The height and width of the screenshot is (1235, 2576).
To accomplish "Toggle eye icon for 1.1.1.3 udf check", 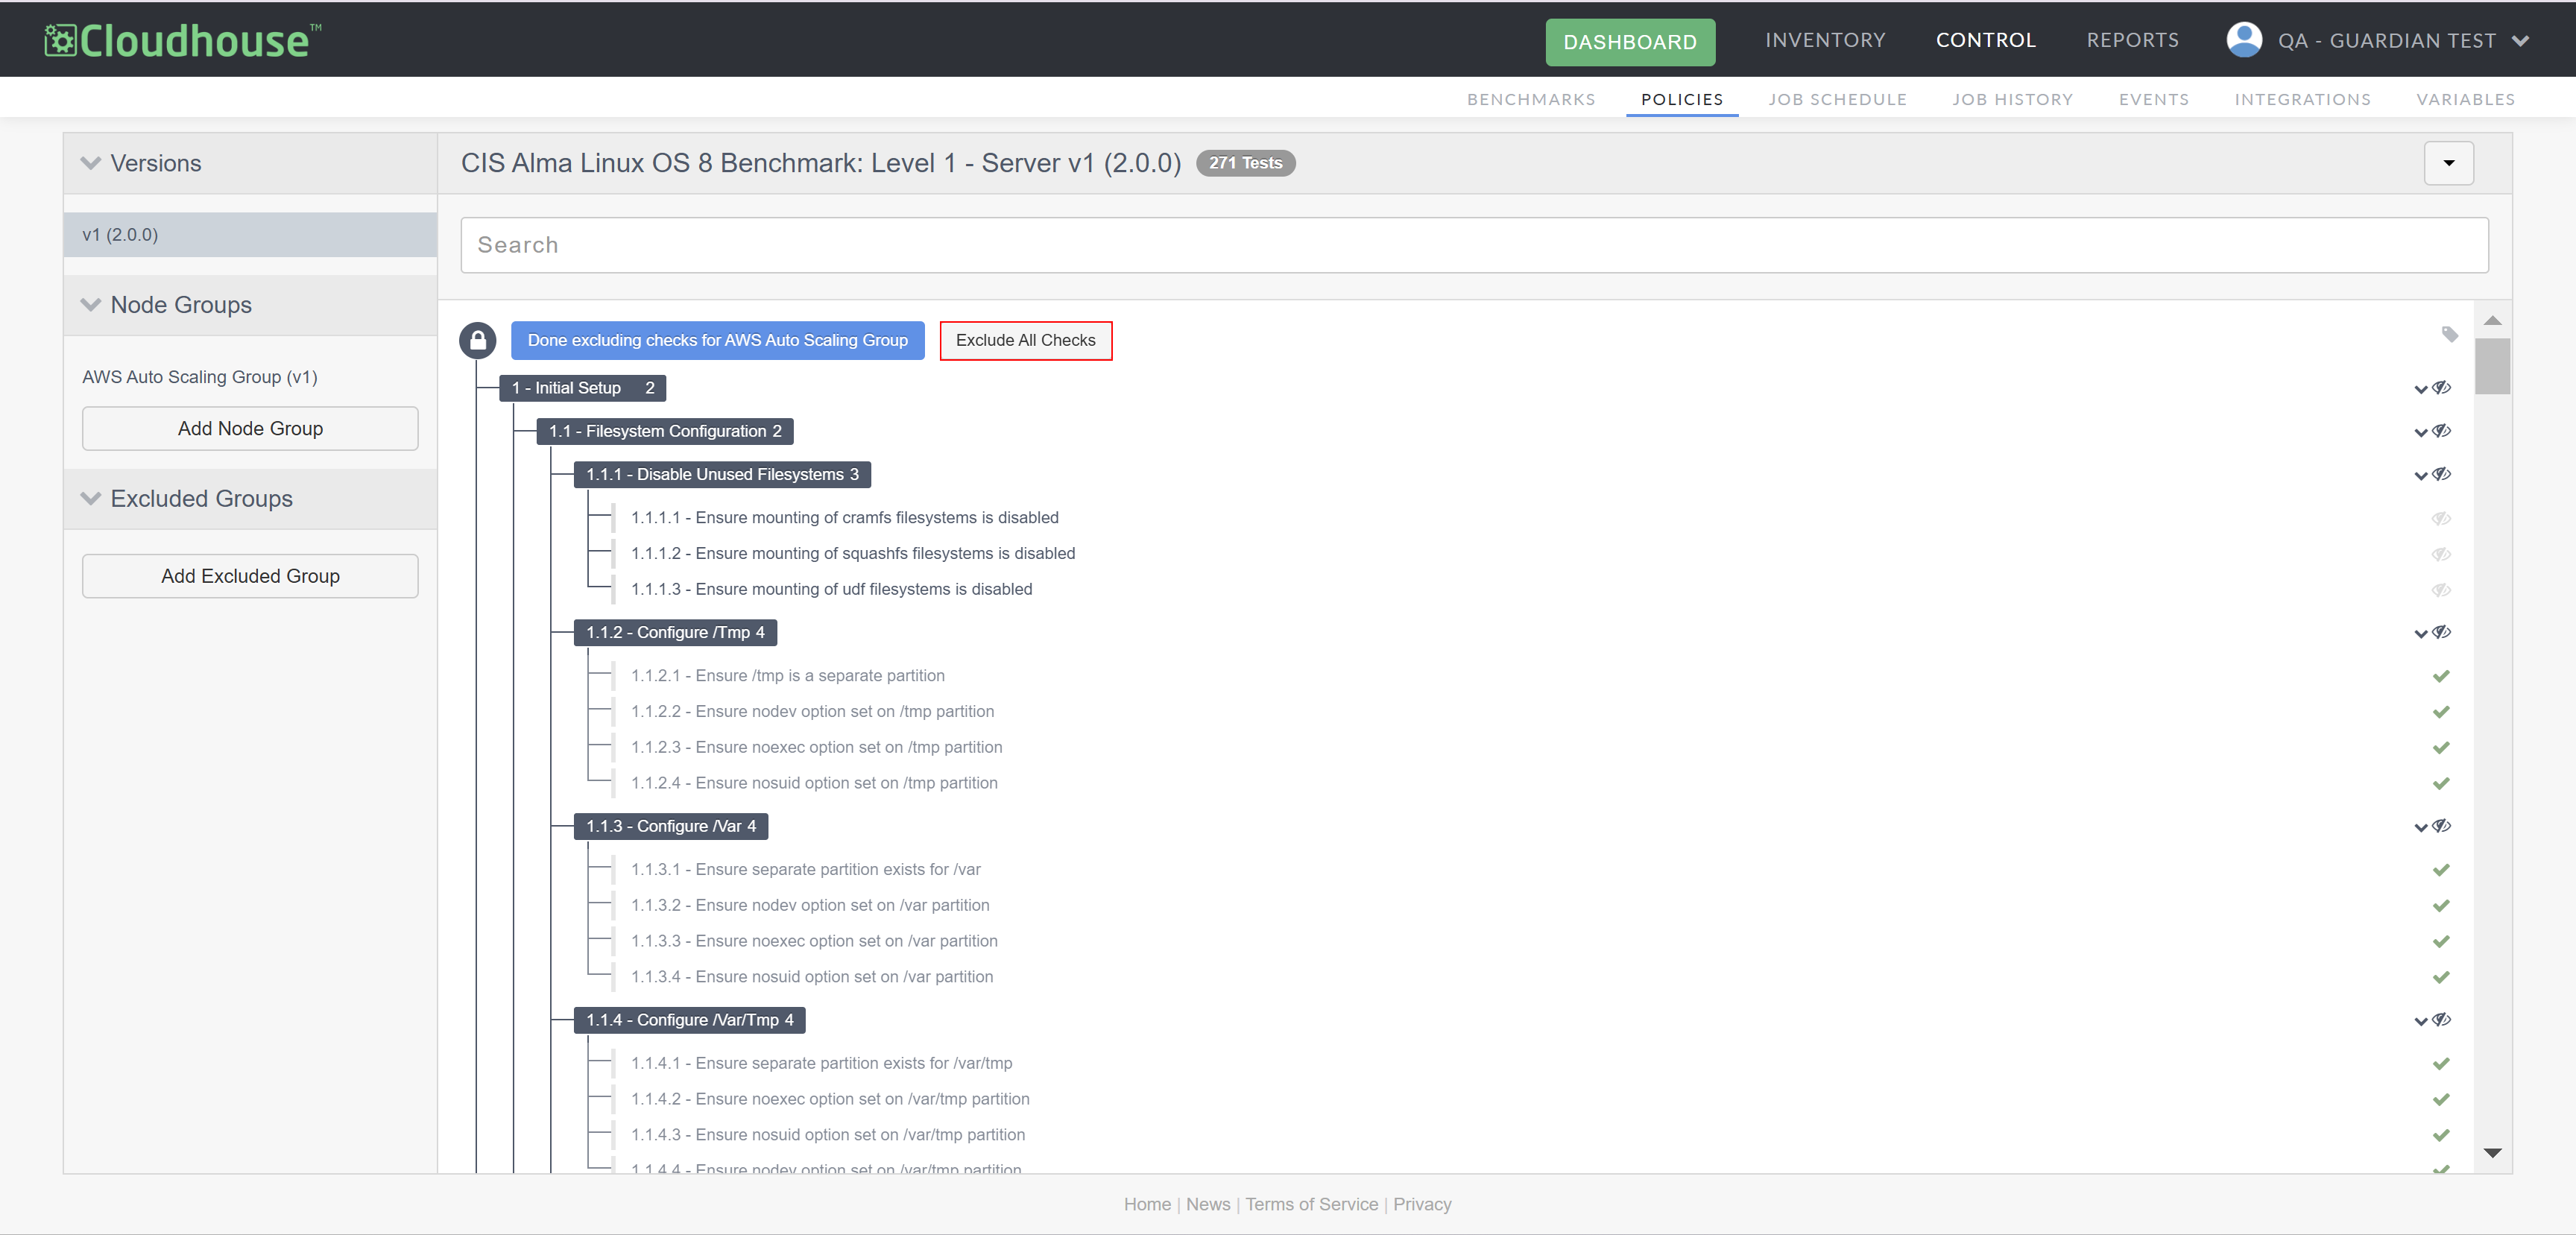I will point(2441,590).
